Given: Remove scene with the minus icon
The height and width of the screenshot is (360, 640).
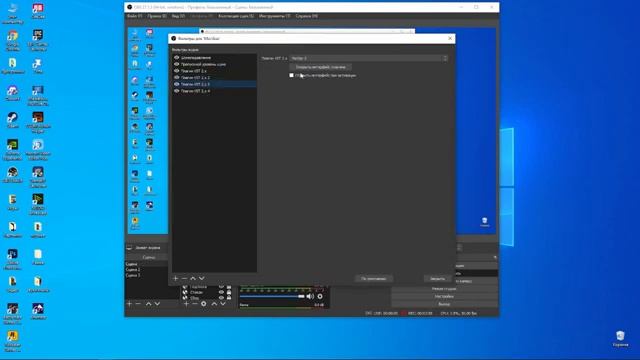Looking at the screenshot, I should (x=138, y=304).
